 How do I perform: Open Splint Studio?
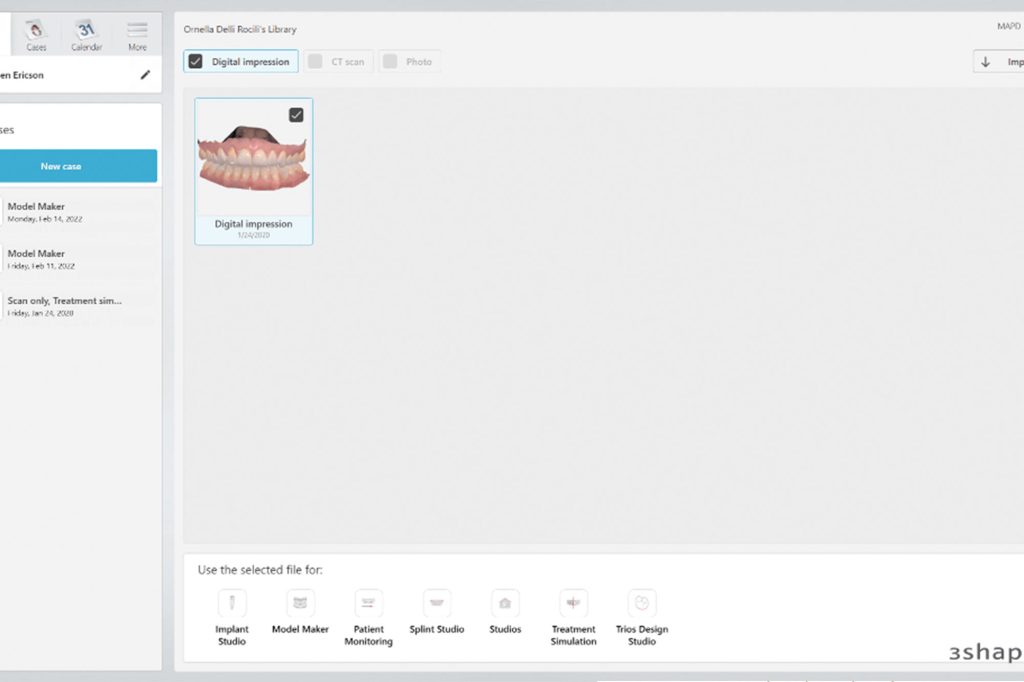click(x=436, y=612)
